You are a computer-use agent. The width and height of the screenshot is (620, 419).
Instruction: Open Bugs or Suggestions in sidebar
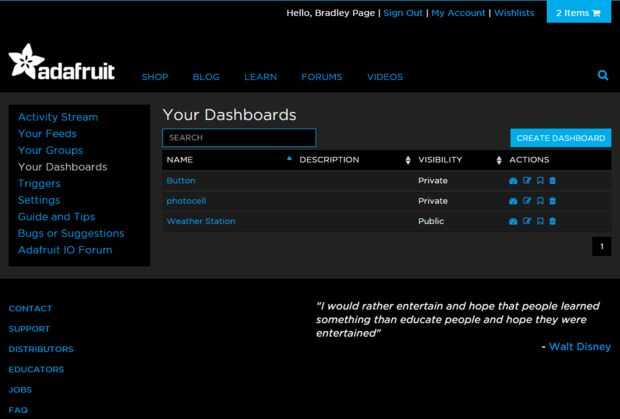(x=71, y=233)
